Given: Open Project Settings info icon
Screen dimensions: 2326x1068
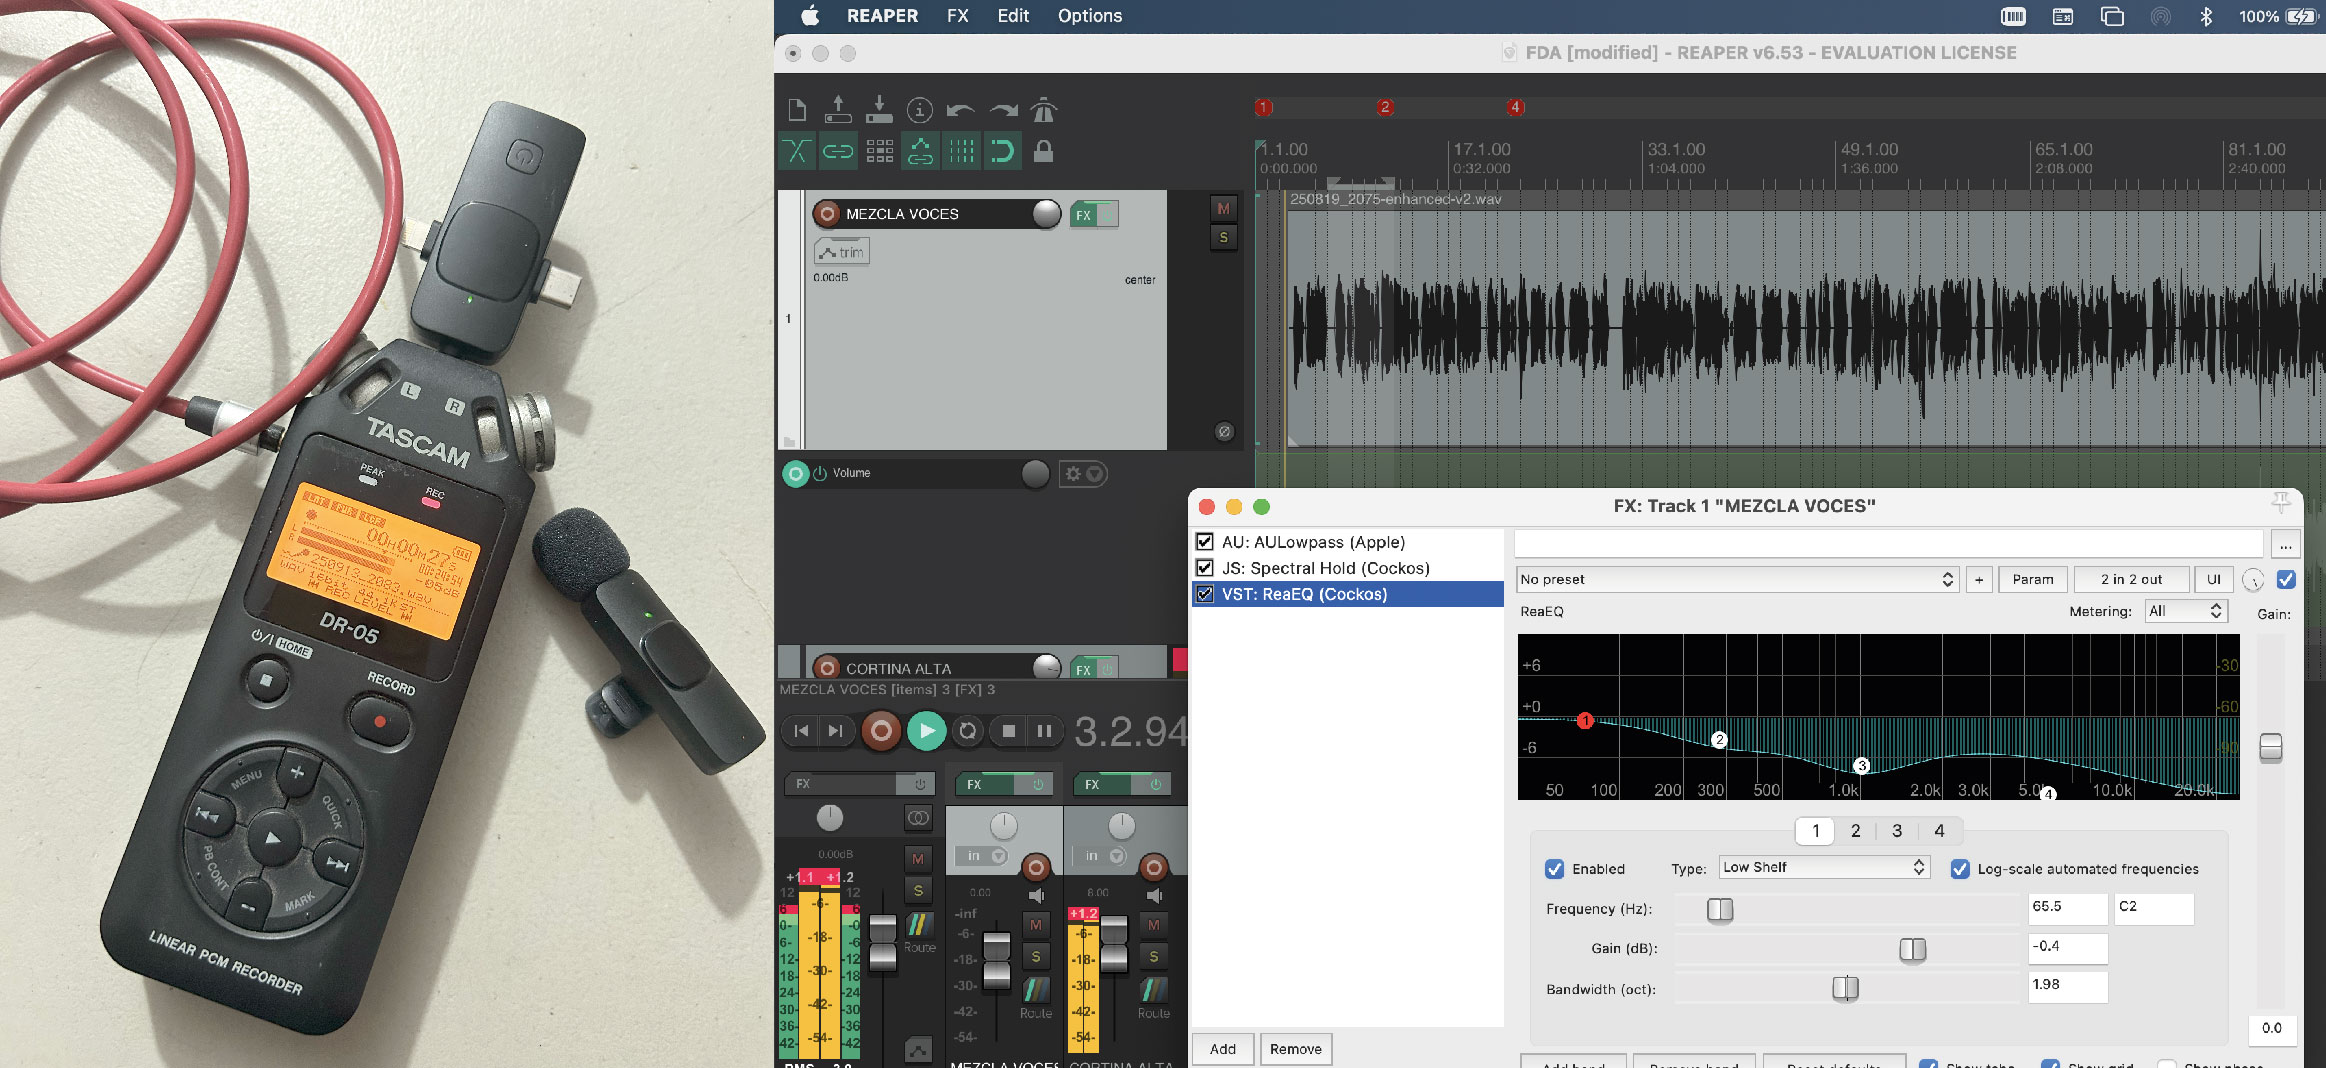Looking at the screenshot, I should pos(920,110).
